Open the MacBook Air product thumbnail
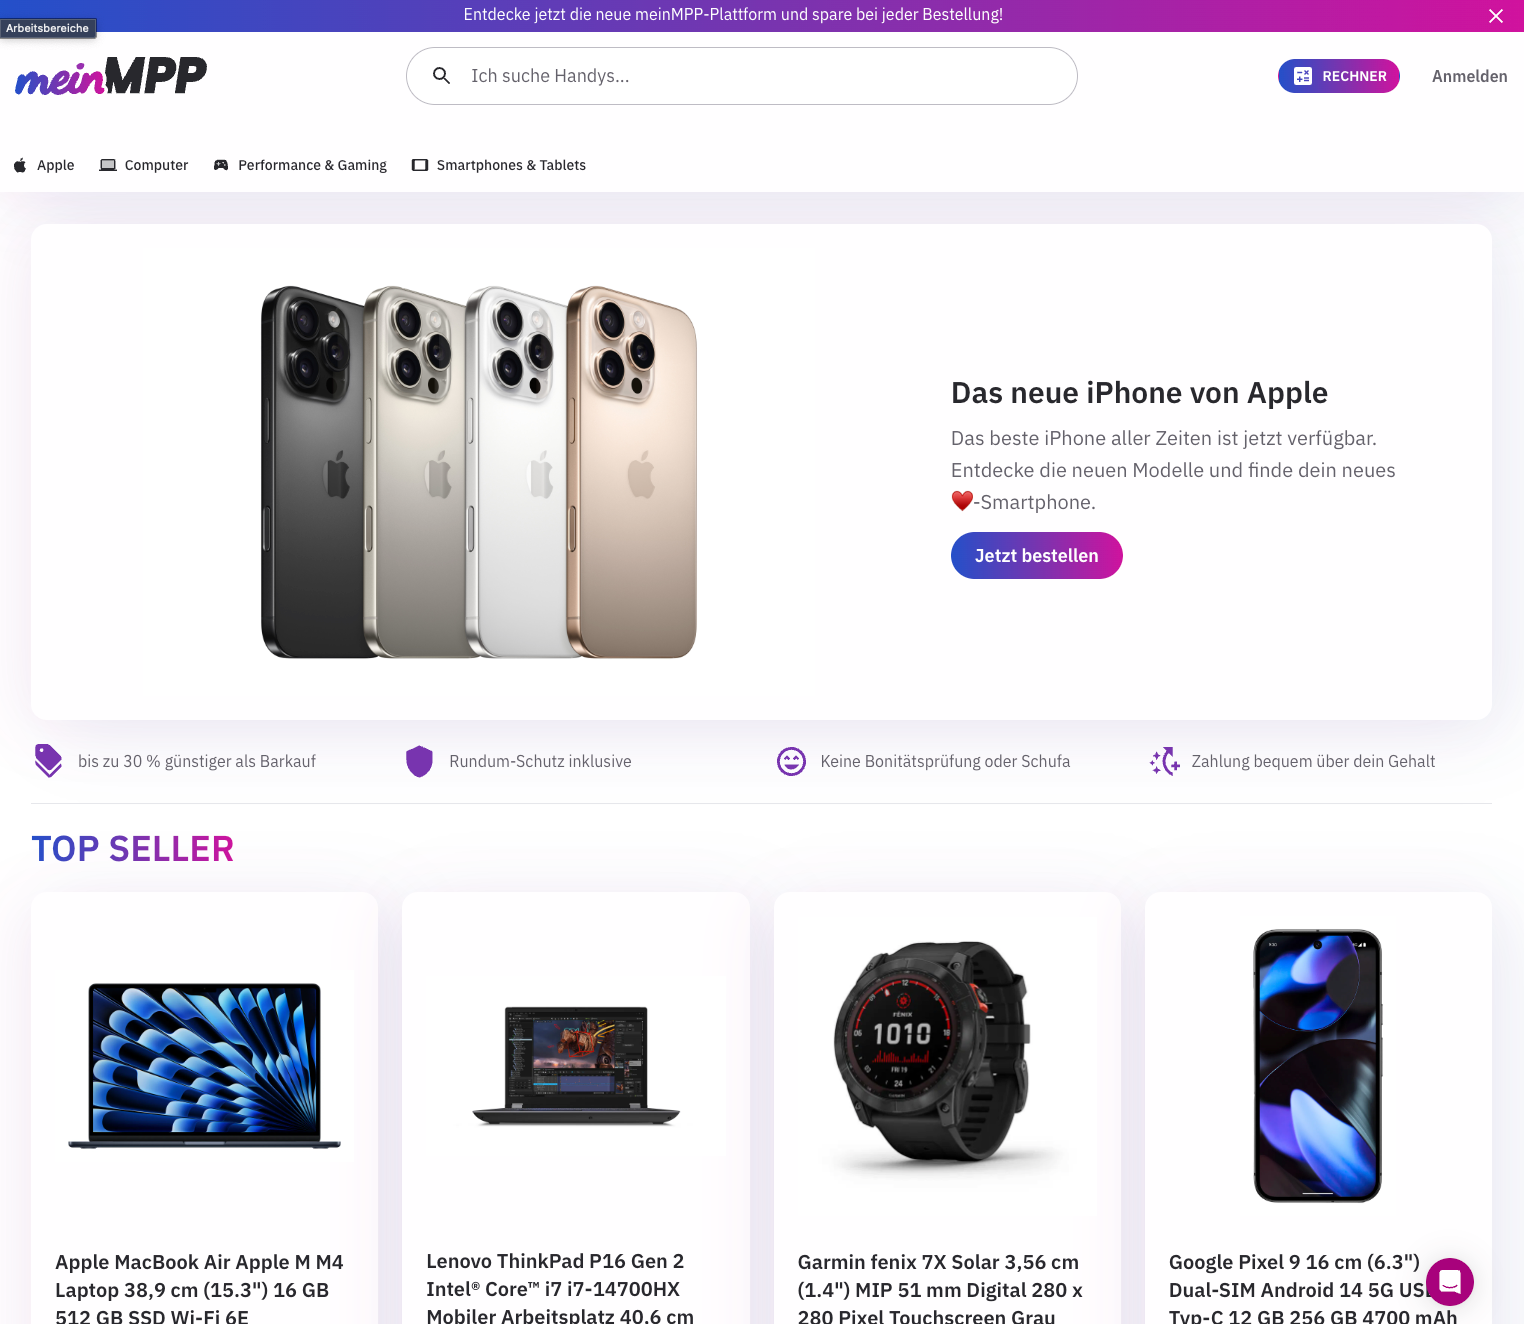Viewport: 1524px width, 1324px height. coord(205,1066)
